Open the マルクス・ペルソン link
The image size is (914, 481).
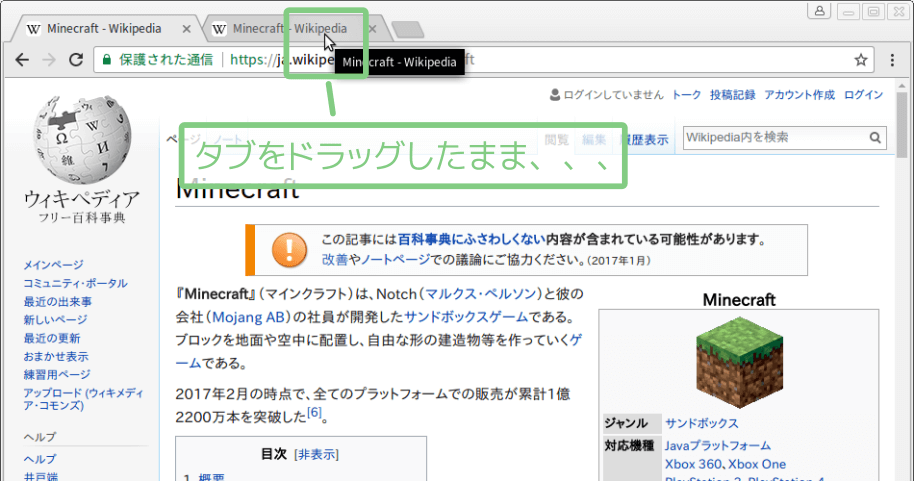[x=481, y=294]
